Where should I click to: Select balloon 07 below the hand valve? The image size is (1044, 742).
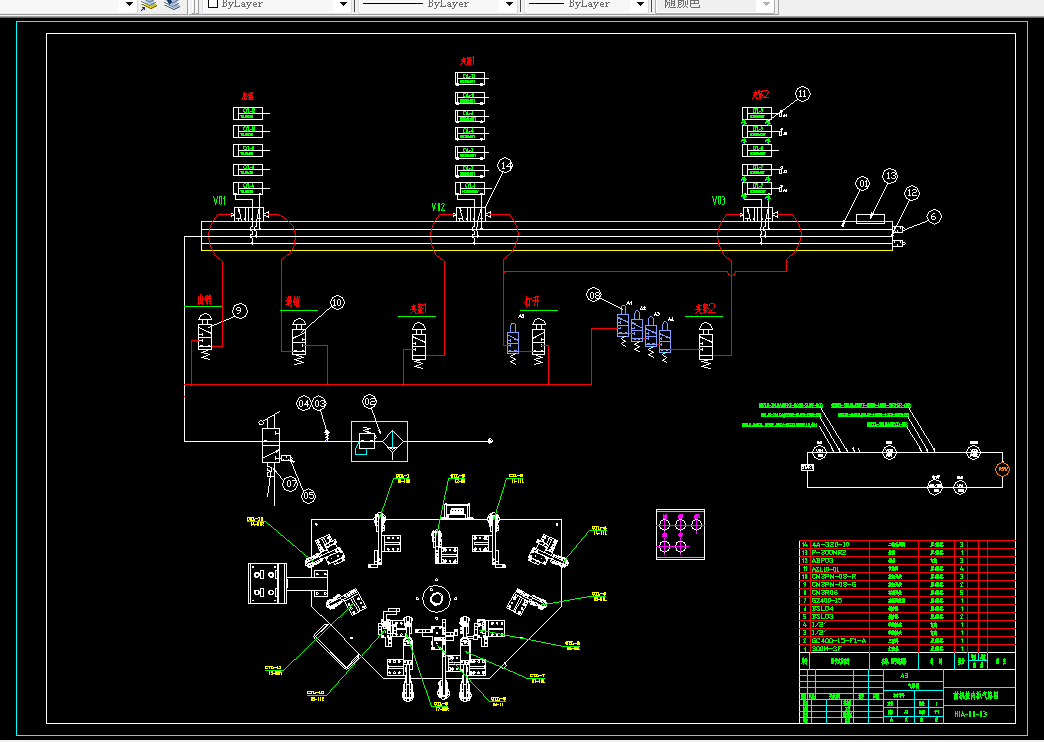[x=290, y=484]
